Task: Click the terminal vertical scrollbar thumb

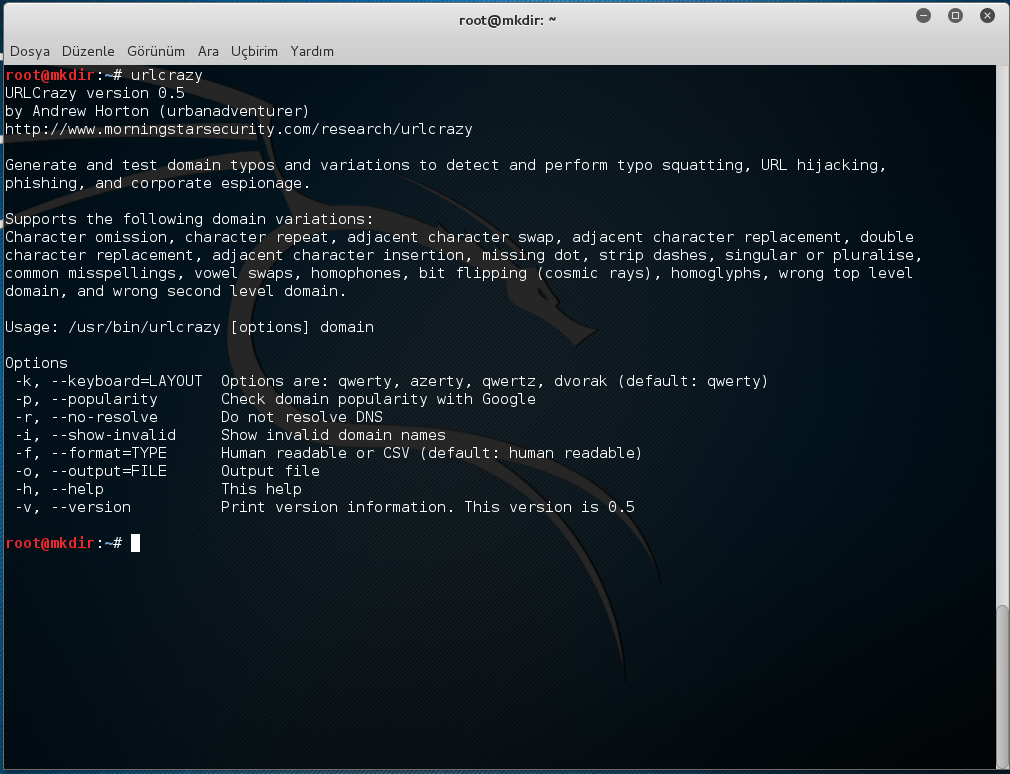Action: [1002, 685]
